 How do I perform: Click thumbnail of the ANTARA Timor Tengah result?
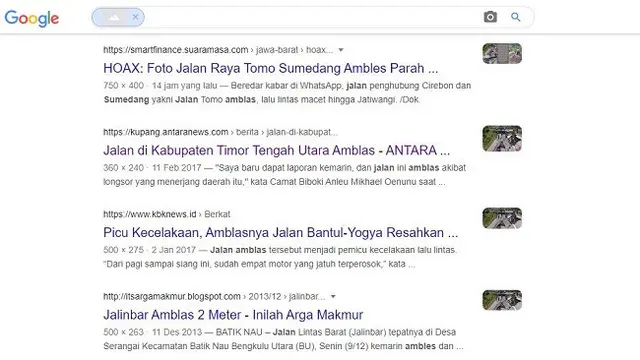click(502, 138)
